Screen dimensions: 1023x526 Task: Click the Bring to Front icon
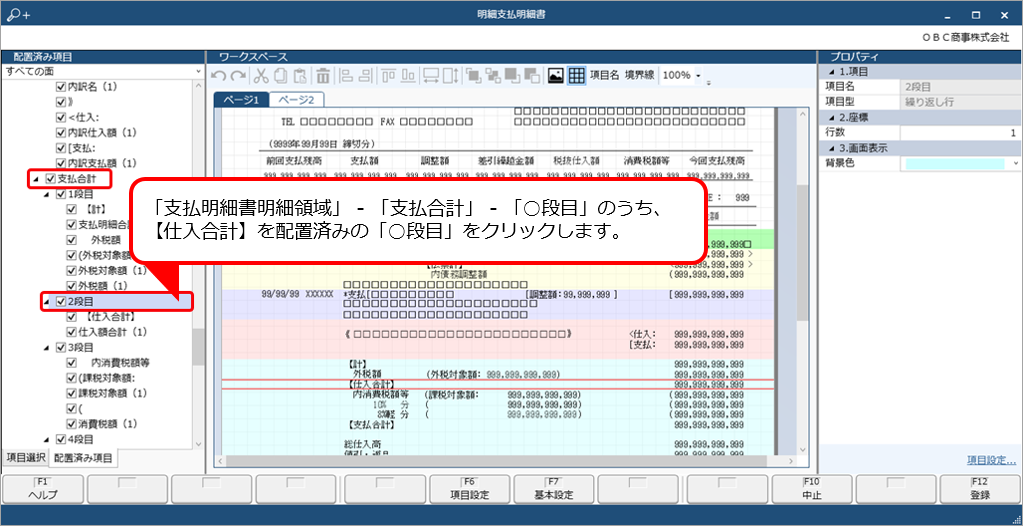(x=474, y=76)
